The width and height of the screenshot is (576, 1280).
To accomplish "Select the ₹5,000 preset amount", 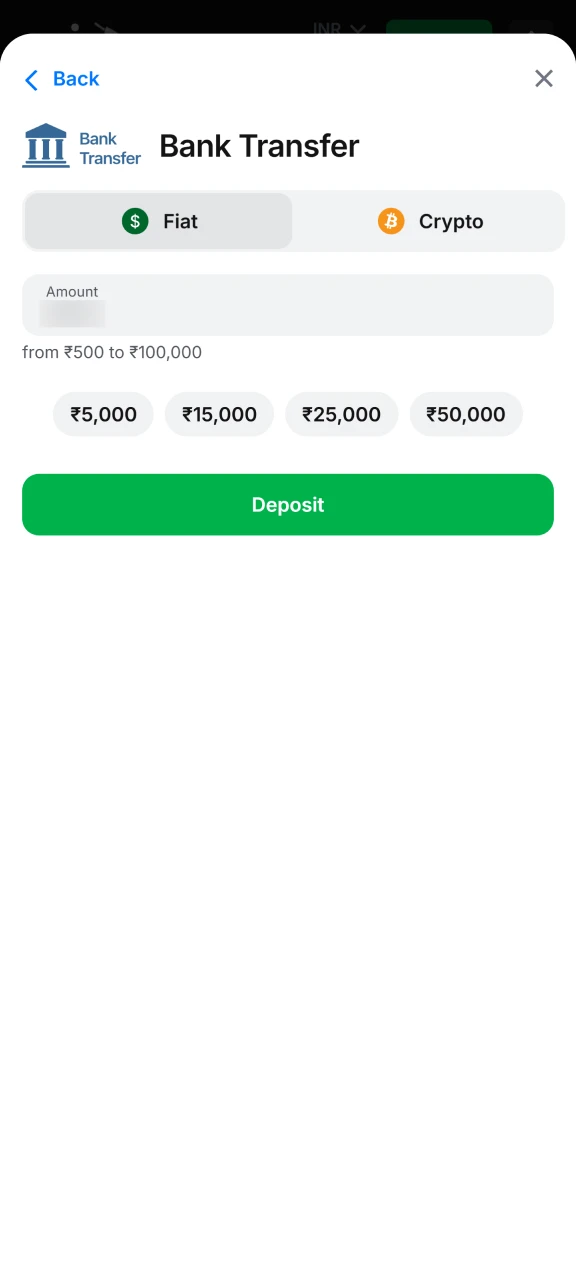I will click(103, 413).
